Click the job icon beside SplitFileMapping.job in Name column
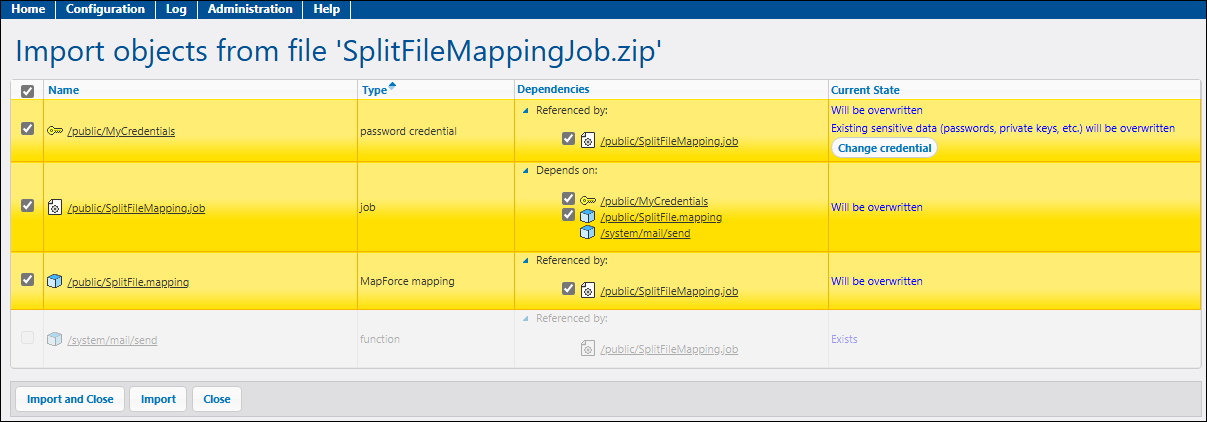The height and width of the screenshot is (422, 1207). [x=55, y=207]
